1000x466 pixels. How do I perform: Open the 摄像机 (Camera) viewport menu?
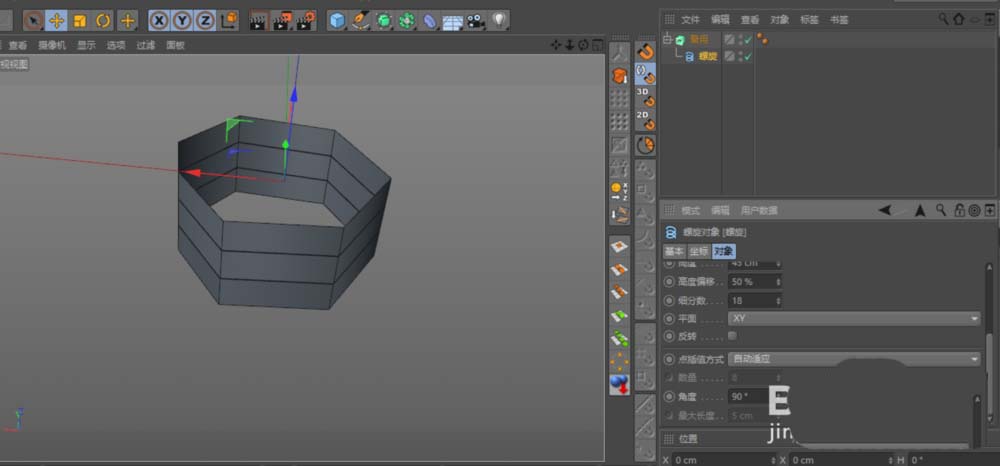point(52,45)
